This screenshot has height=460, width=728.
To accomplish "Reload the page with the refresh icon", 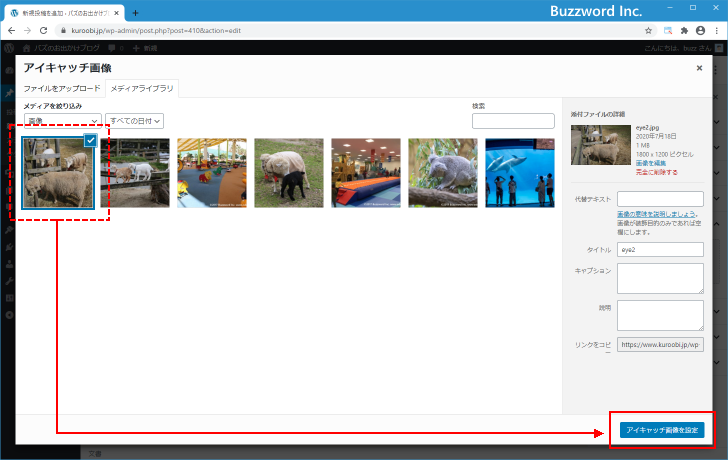I will pyautogui.click(x=47, y=31).
